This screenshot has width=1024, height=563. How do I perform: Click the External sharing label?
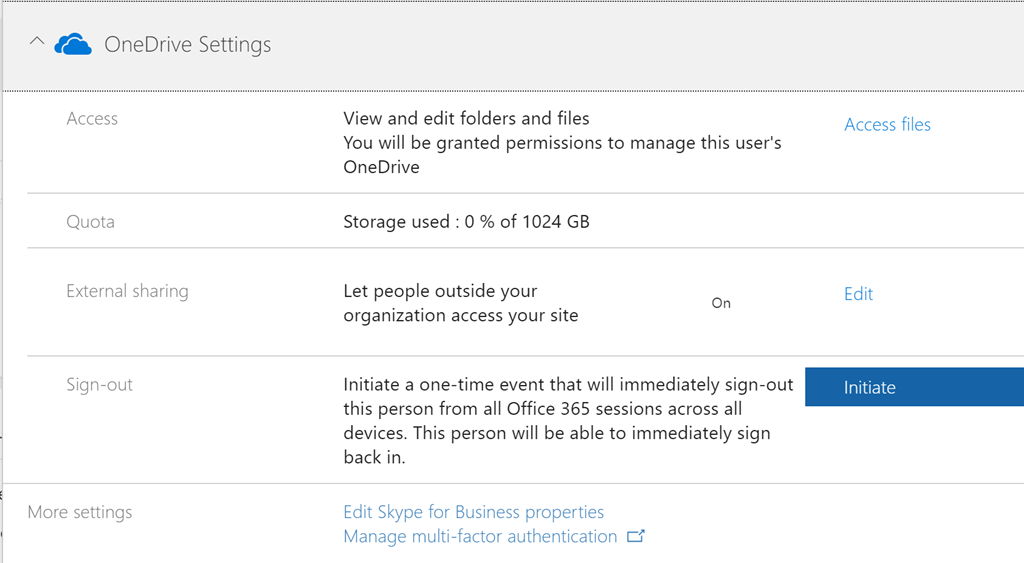(127, 291)
